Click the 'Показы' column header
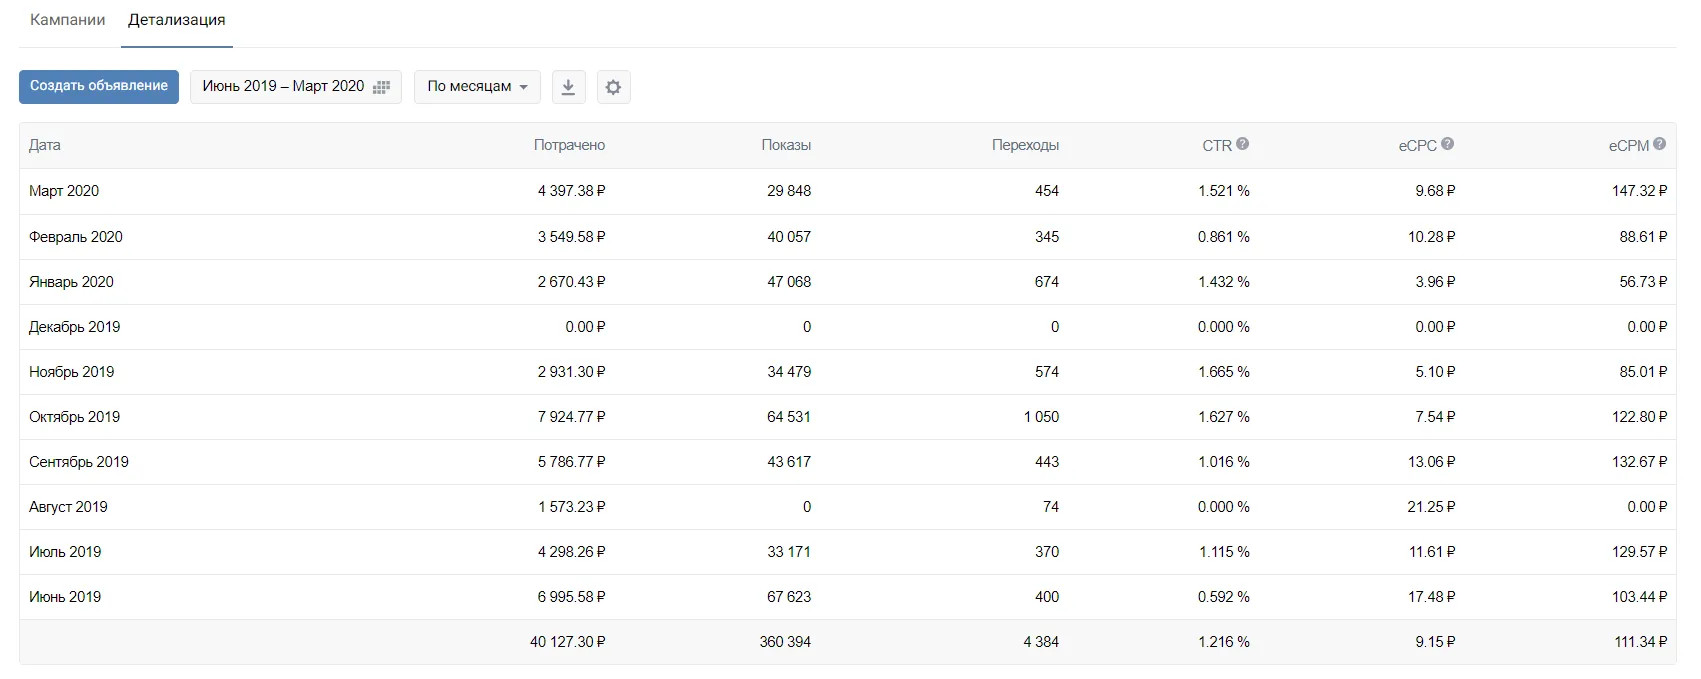This screenshot has width=1701, height=679. 786,145
